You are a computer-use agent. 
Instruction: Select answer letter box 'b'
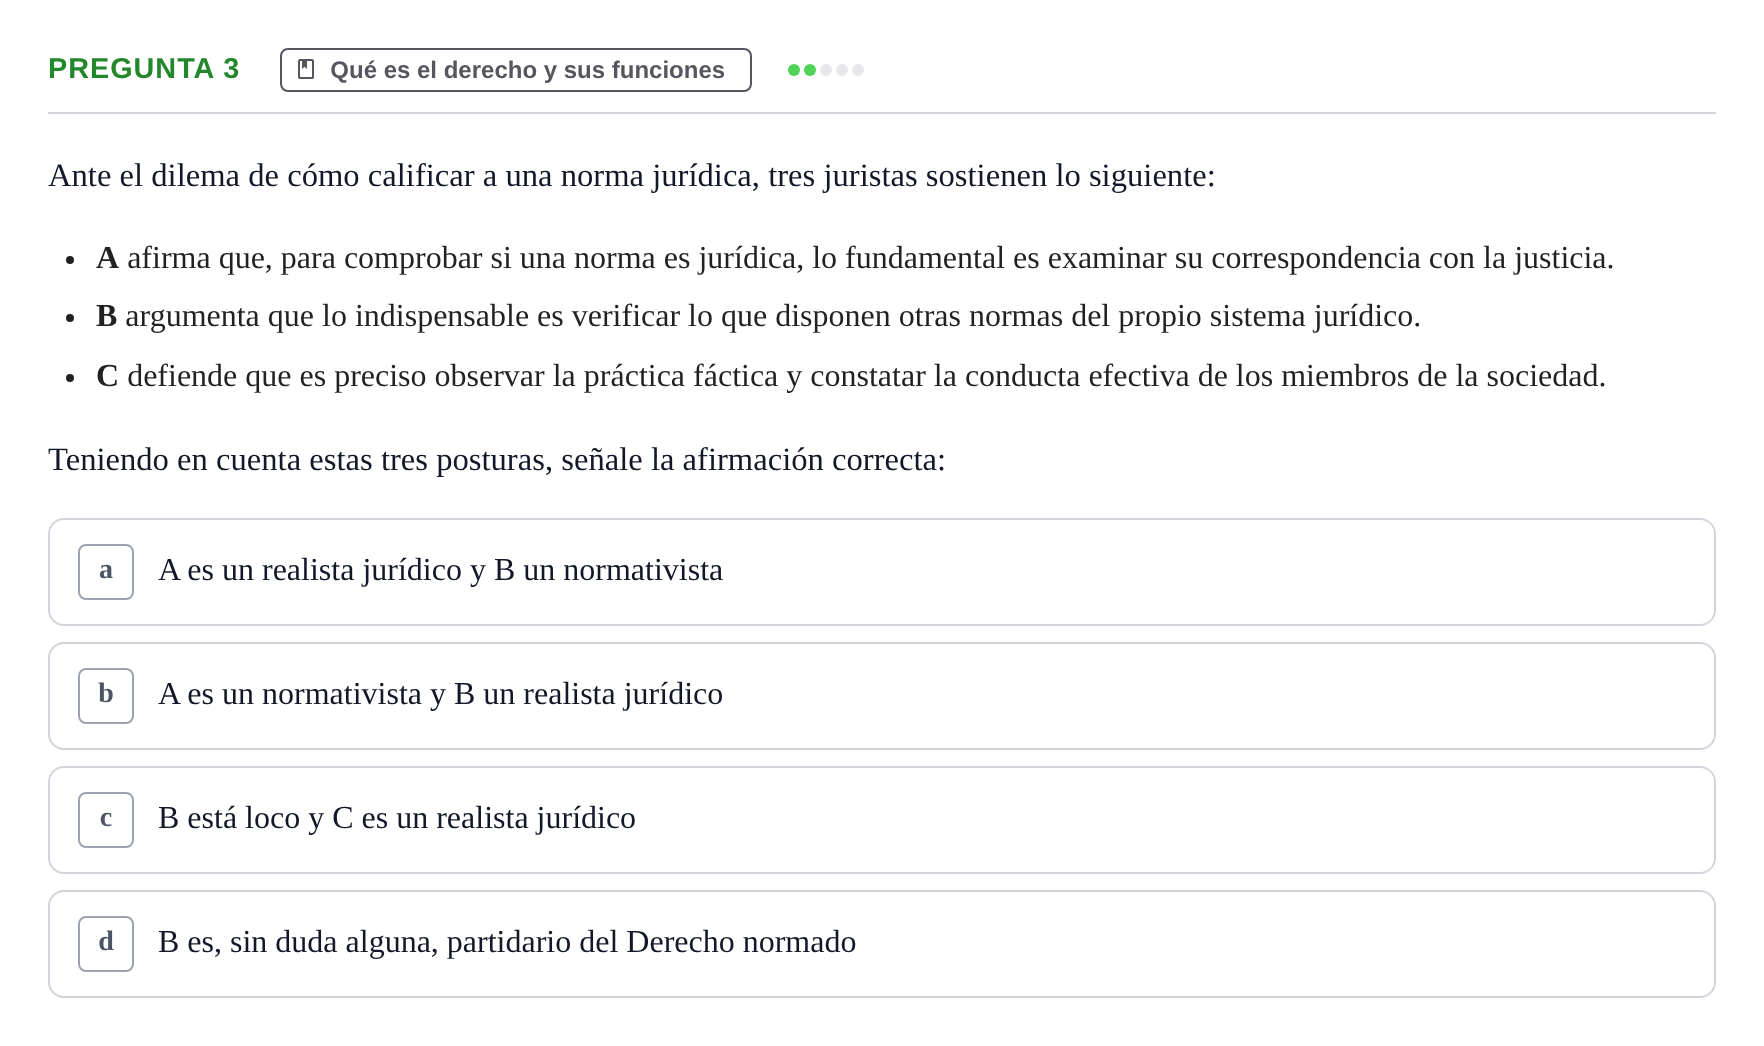click(106, 696)
